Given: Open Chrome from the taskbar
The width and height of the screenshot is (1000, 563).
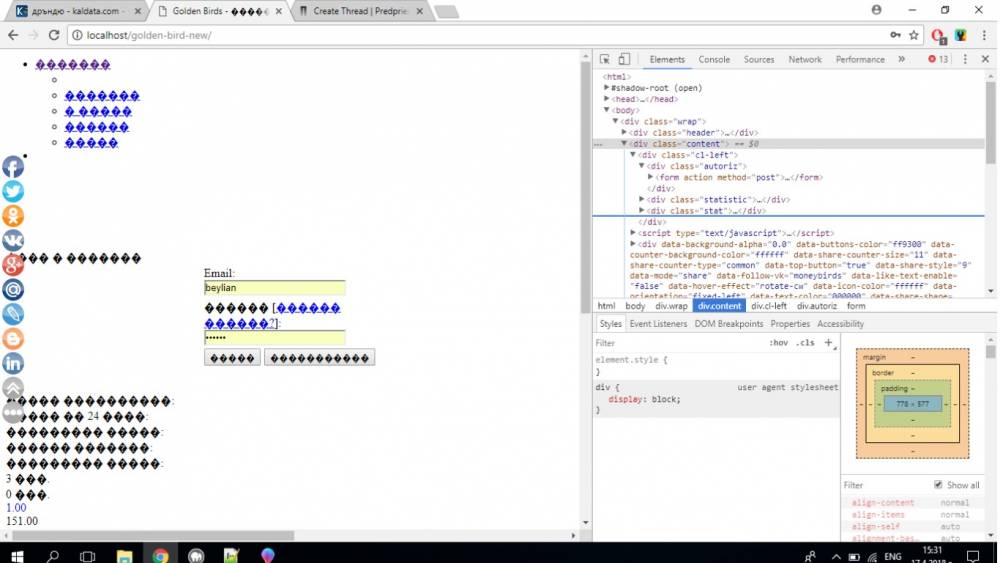Looking at the screenshot, I should point(160,556).
